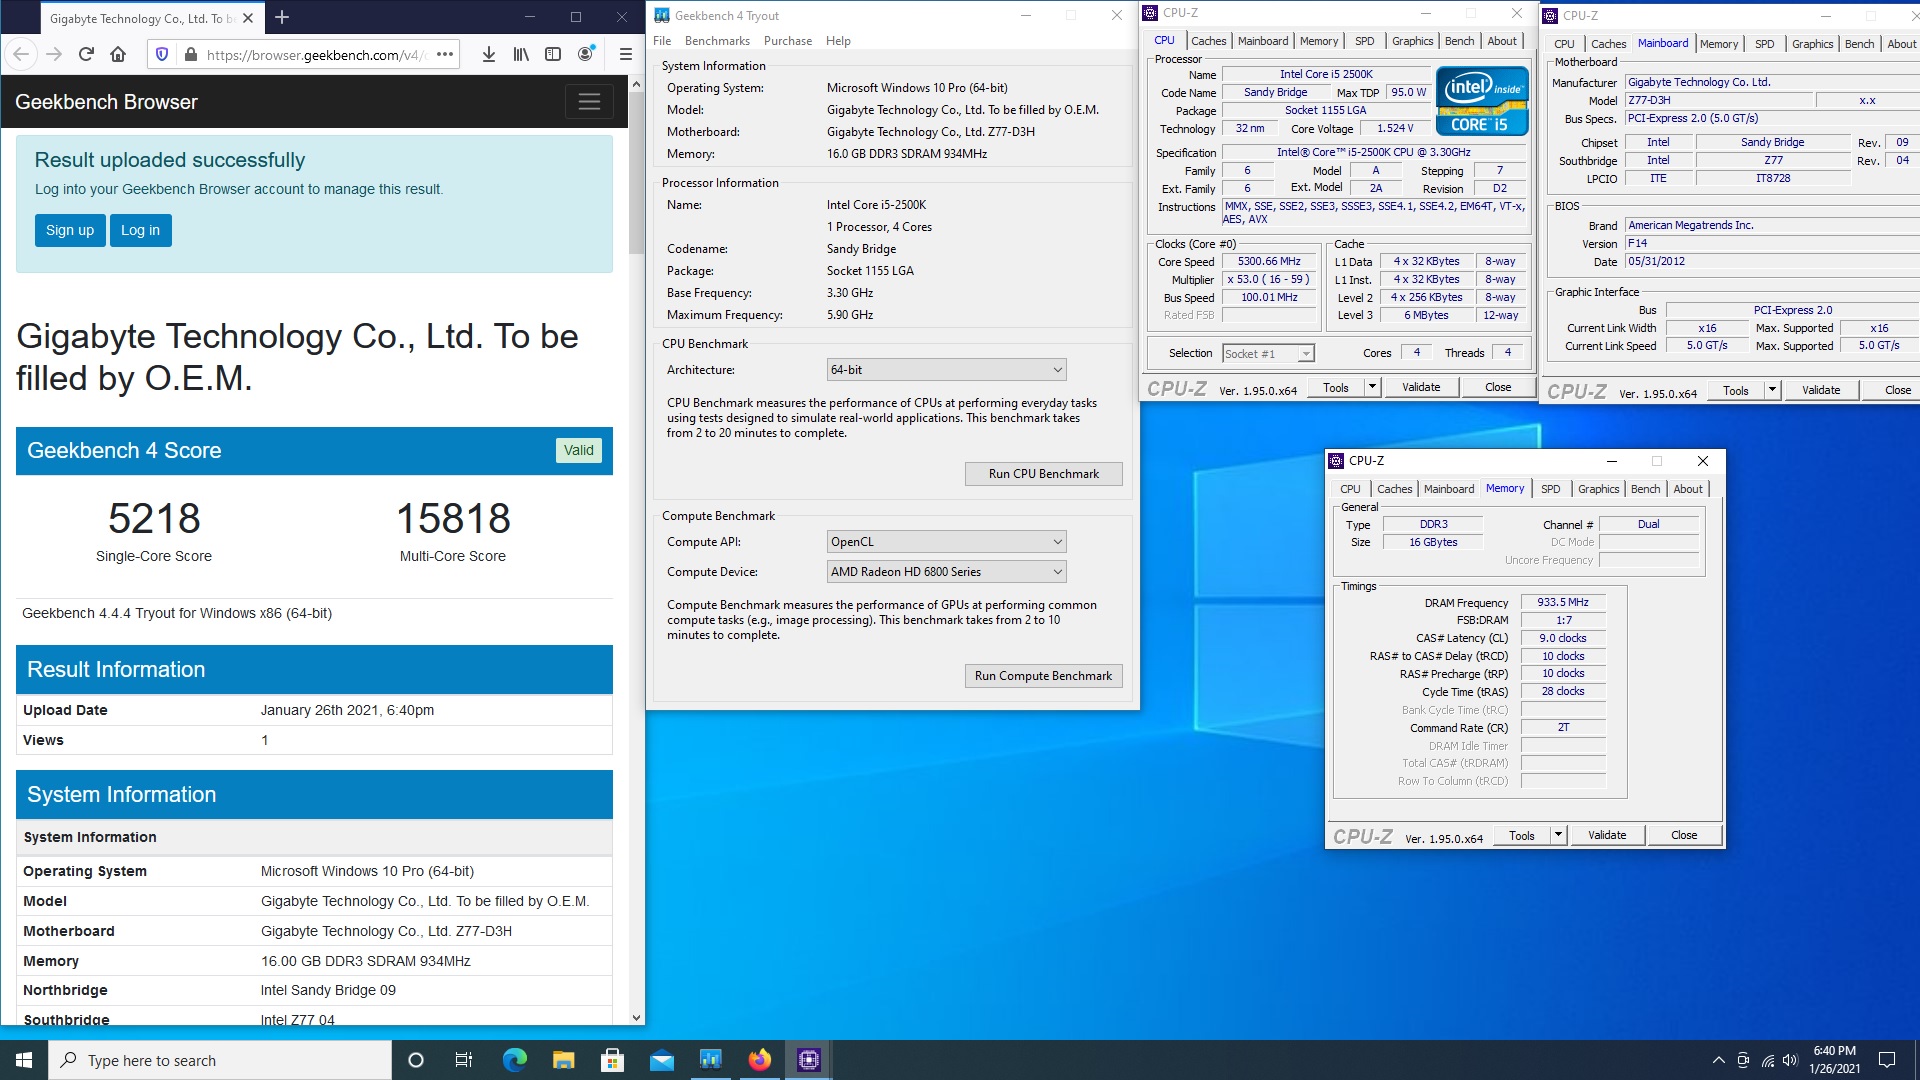Run CPU Benchmark button
The width and height of the screenshot is (1920, 1080).
1043,474
